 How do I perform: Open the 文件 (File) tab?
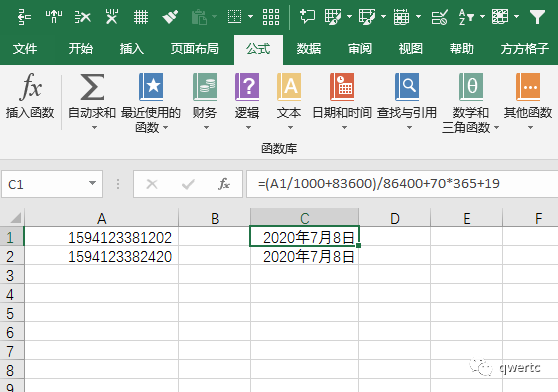tap(25, 49)
